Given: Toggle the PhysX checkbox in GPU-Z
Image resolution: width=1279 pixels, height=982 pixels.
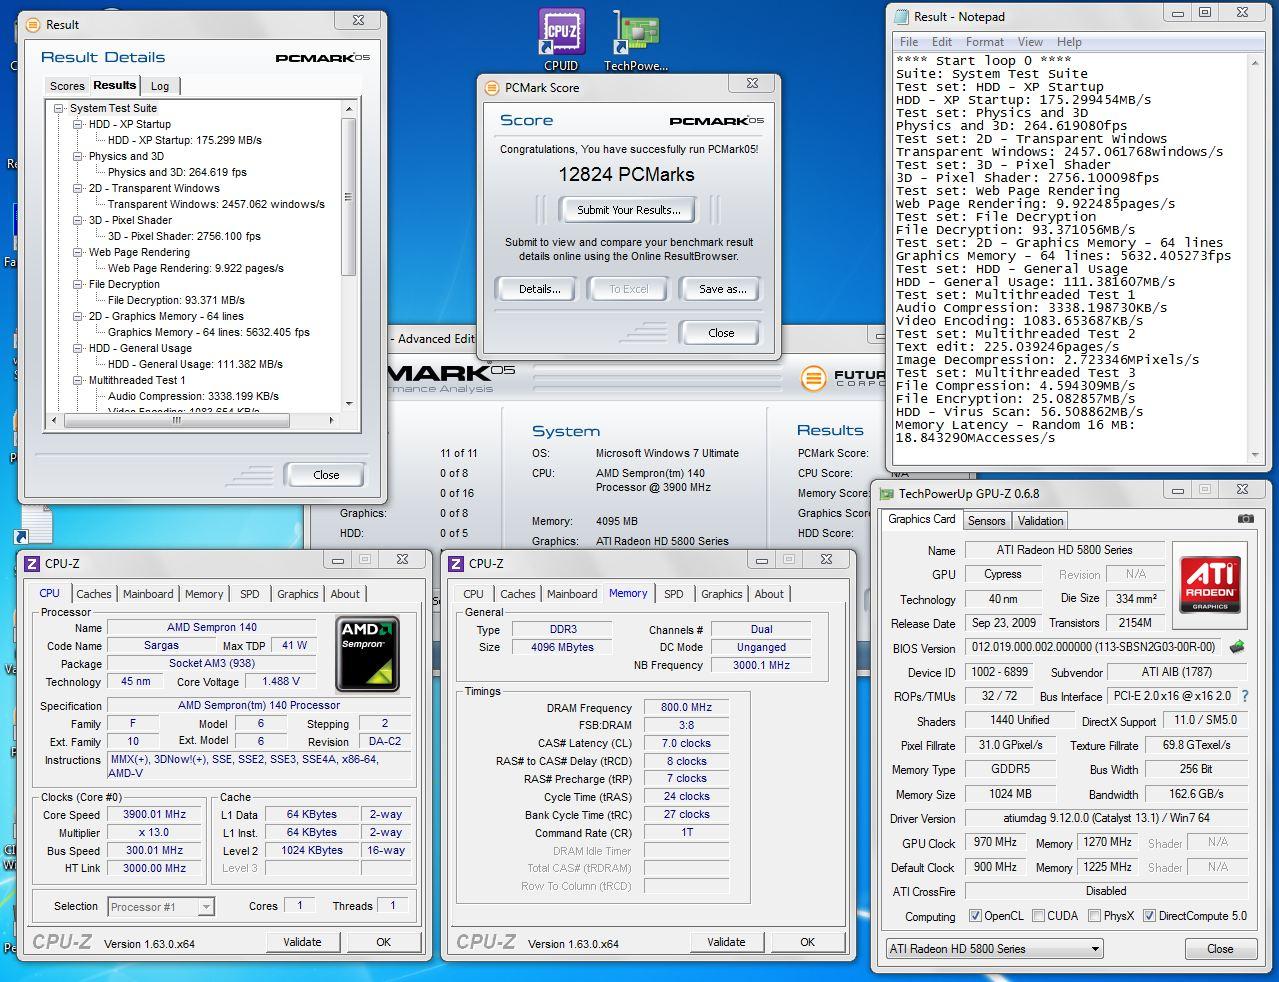Looking at the screenshot, I should click(x=1094, y=916).
